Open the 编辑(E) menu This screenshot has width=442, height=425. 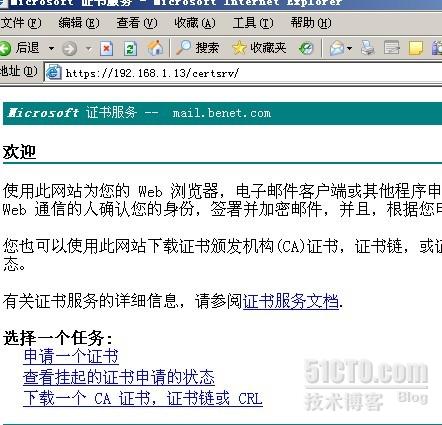coord(79,23)
